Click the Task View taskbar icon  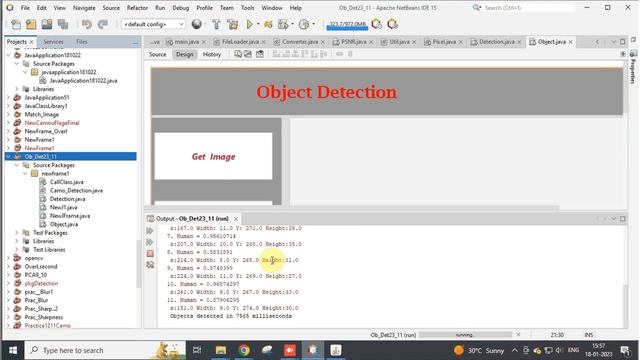(197, 350)
